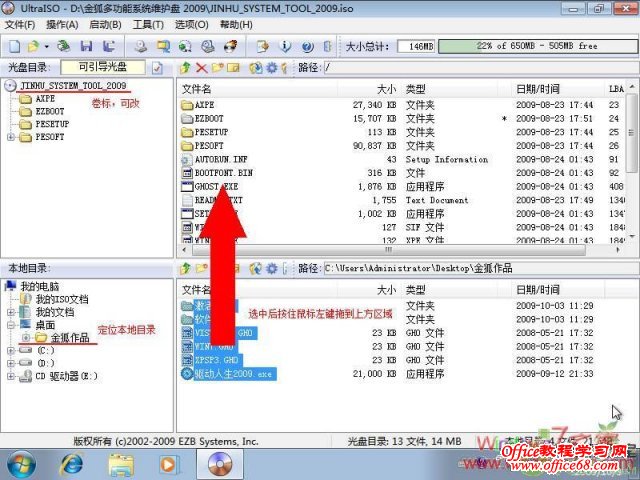Expand the (D:) drive node
640x480 pixels.
click(x=11, y=363)
